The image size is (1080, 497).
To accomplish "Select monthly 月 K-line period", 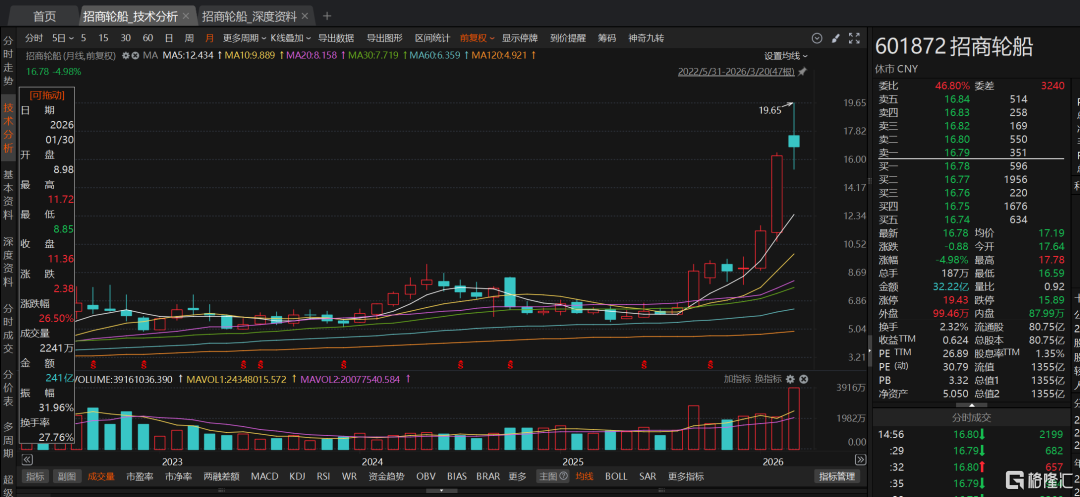I will coord(209,38).
